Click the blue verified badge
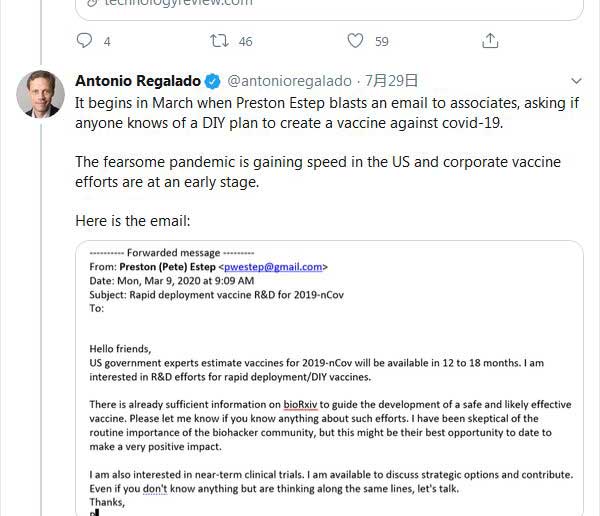Viewport: 600px width, 516px height. (x=213, y=81)
